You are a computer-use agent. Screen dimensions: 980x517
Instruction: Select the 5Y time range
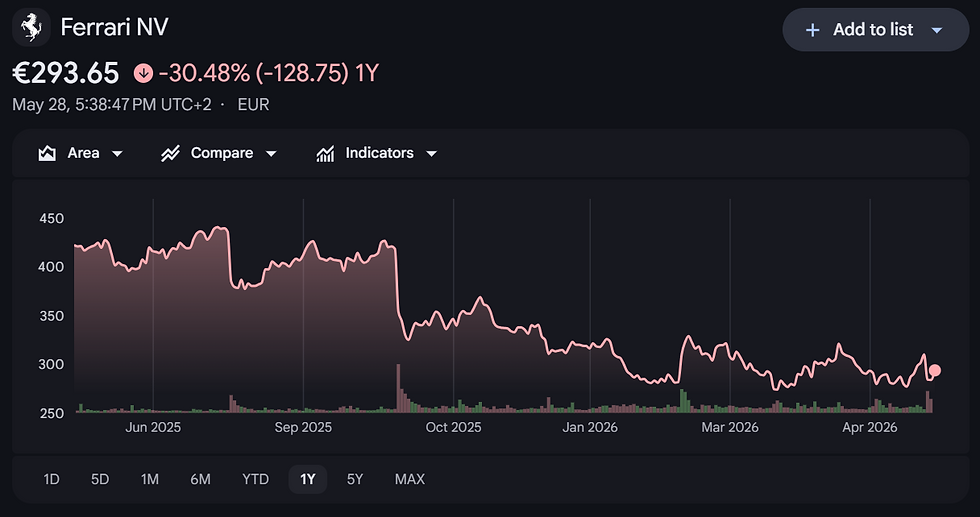pyautogui.click(x=355, y=479)
